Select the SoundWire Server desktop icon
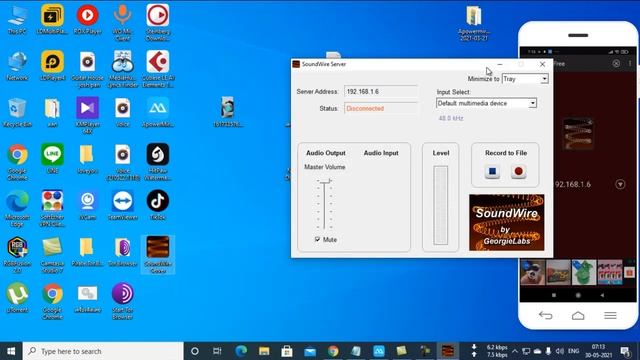This screenshot has width=640, height=360. click(x=158, y=255)
